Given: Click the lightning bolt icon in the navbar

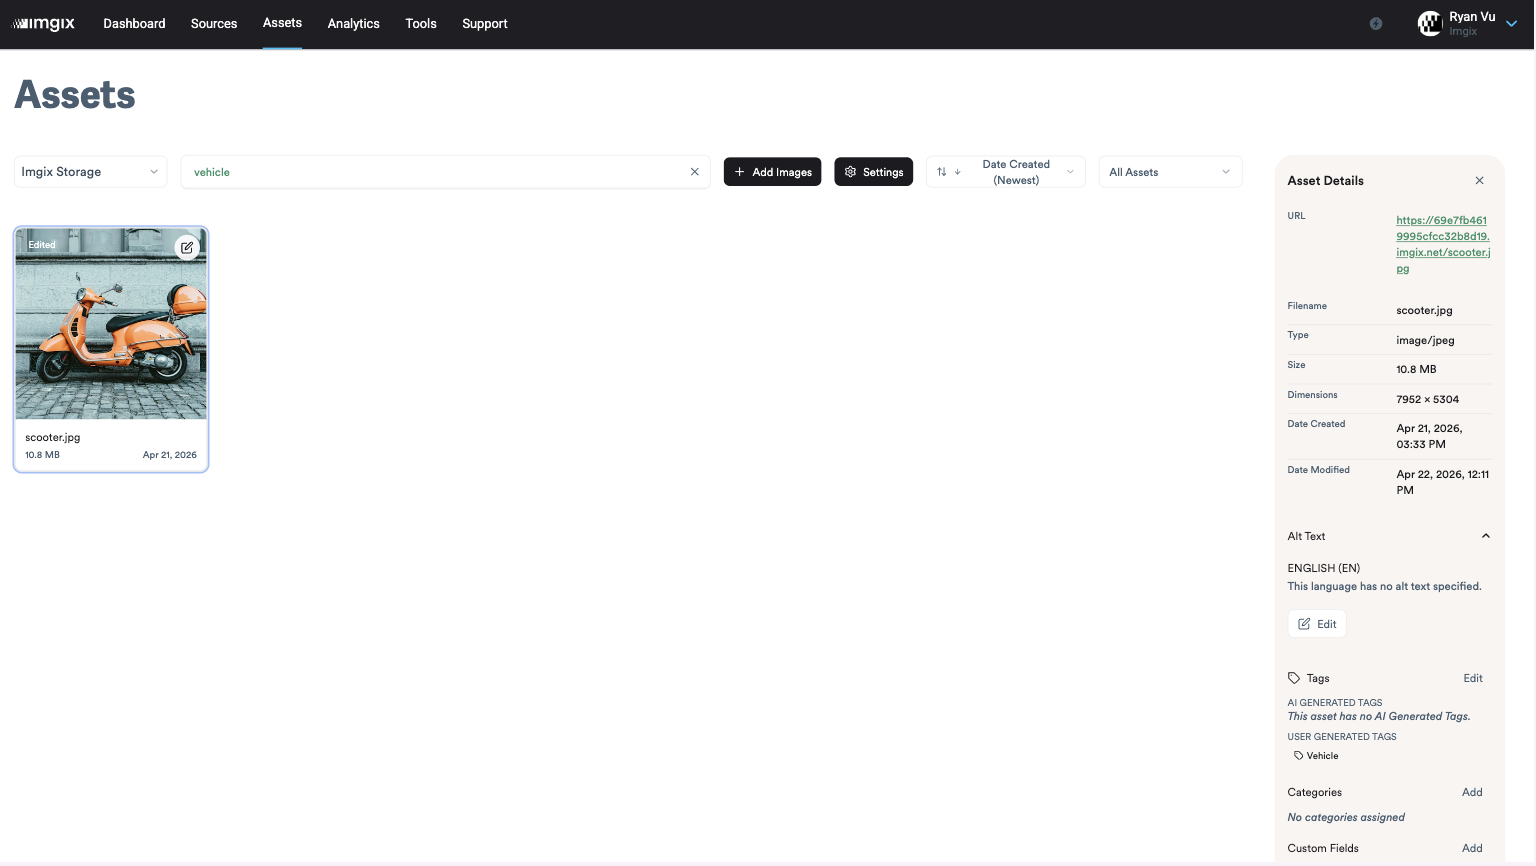Looking at the screenshot, I should coord(1375,23).
